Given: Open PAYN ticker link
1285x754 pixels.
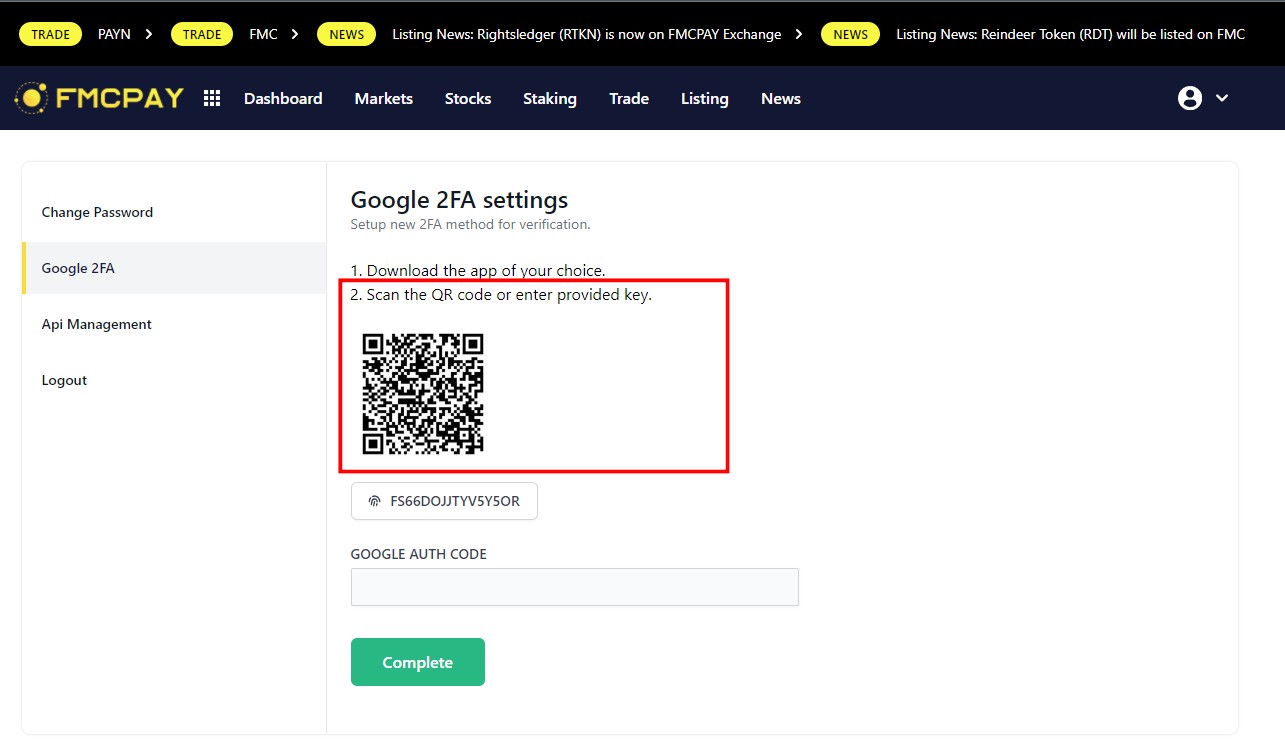Looking at the screenshot, I should (114, 34).
